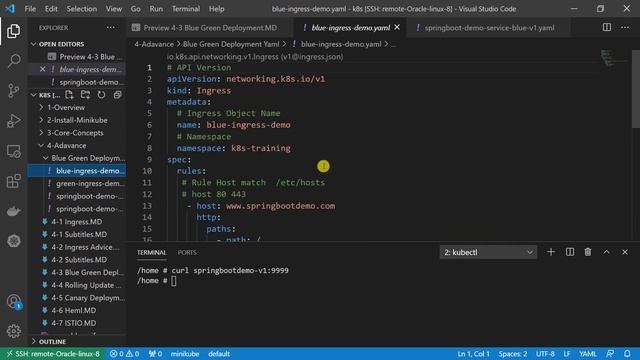The image size is (640, 360).
Task: Open the Edit menu
Action: (51, 9)
